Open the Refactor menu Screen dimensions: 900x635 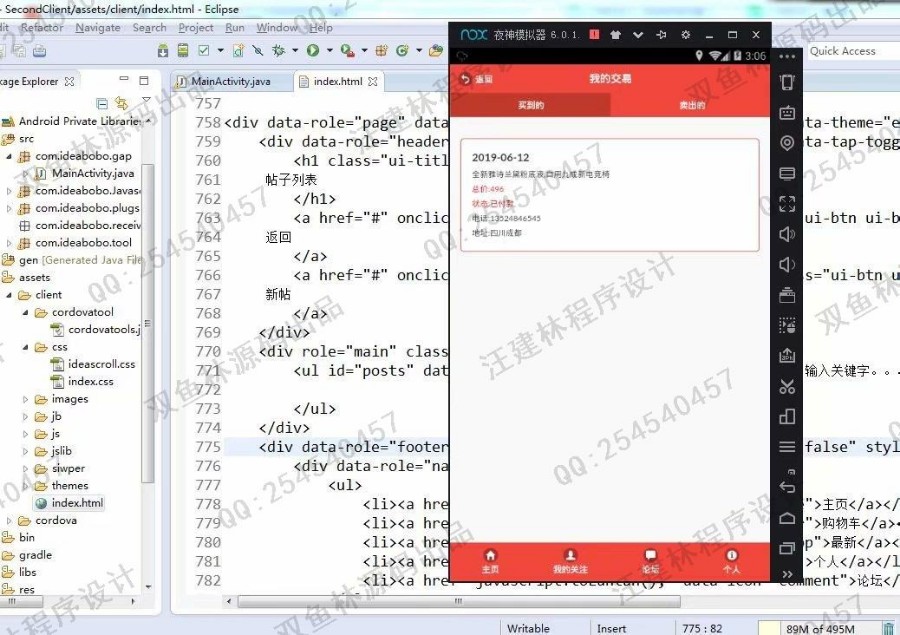click(x=42, y=28)
